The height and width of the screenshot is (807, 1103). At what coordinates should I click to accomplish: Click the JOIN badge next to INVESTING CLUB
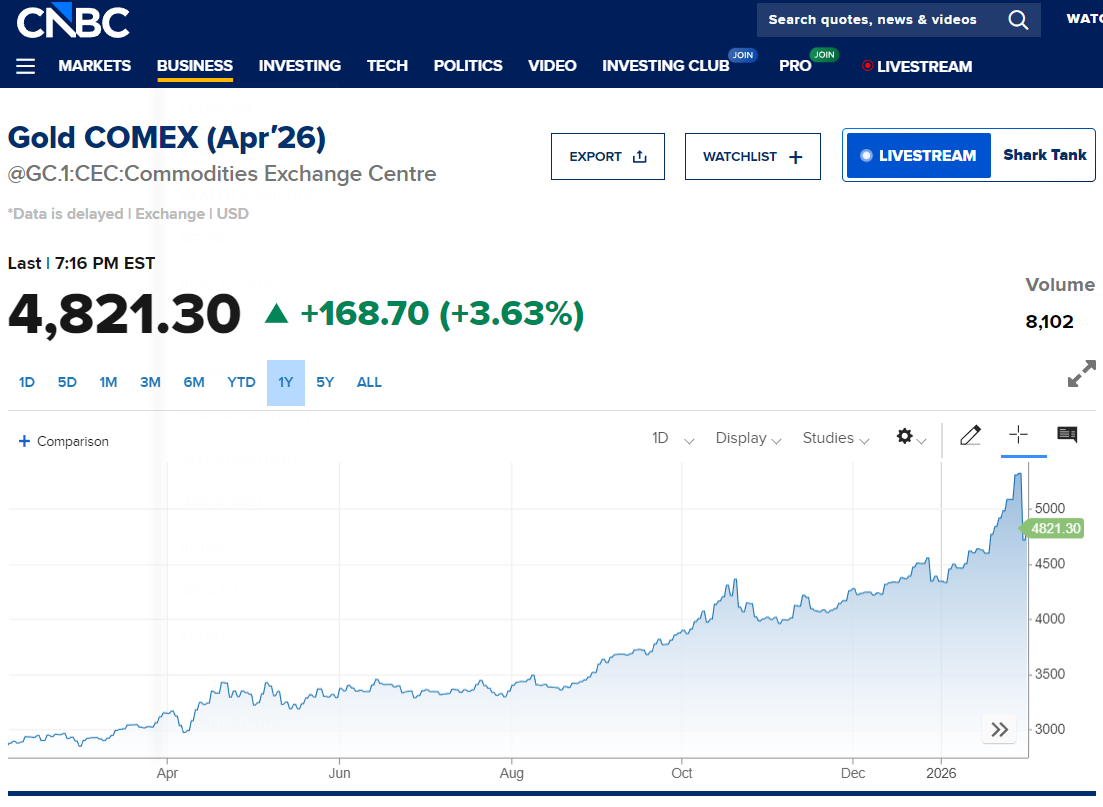click(743, 55)
